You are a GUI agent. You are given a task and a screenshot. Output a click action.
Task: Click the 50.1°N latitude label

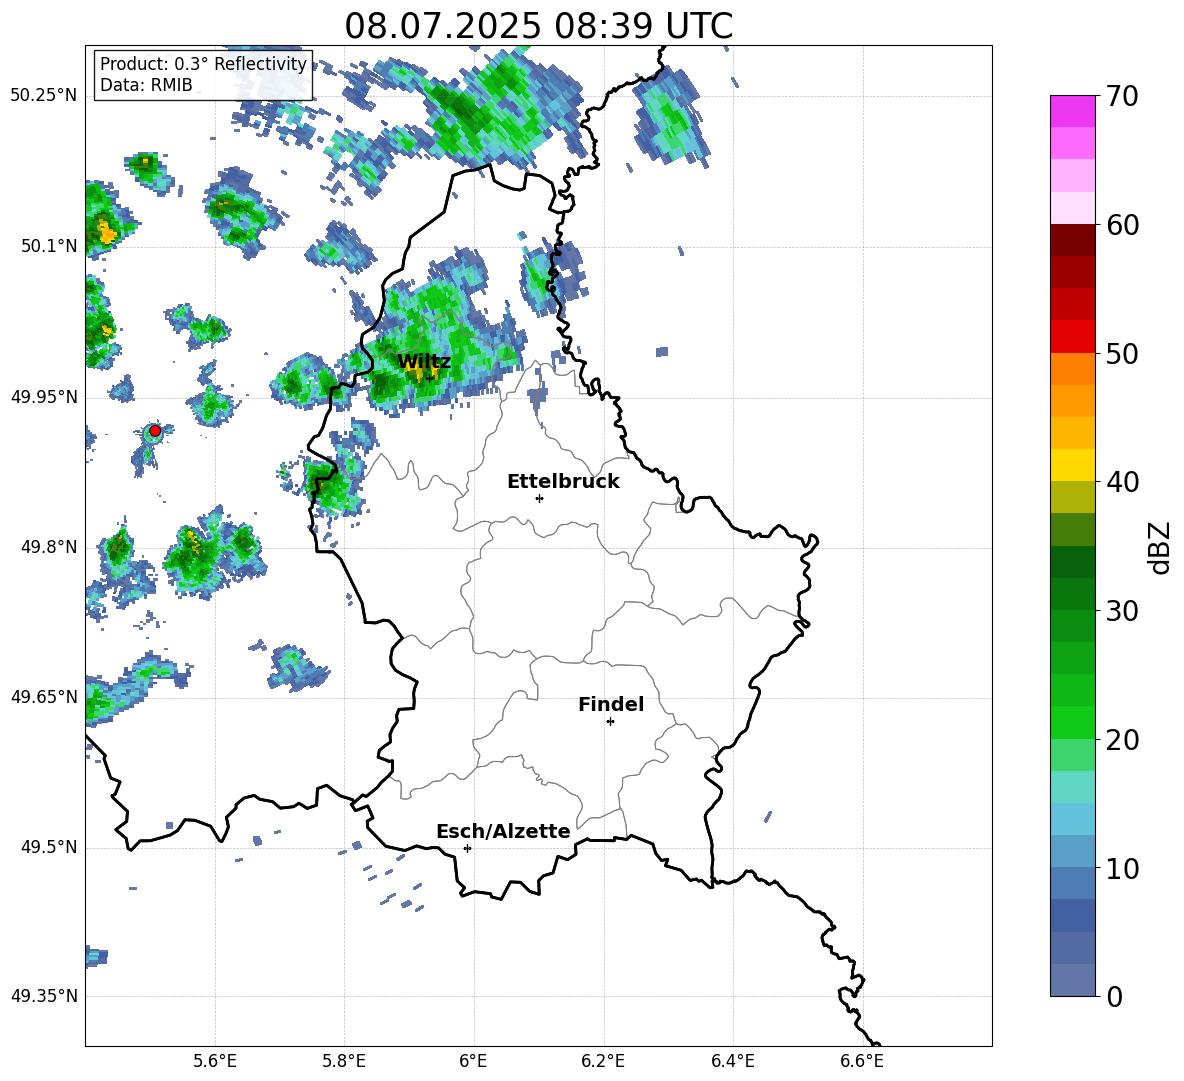point(49,246)
